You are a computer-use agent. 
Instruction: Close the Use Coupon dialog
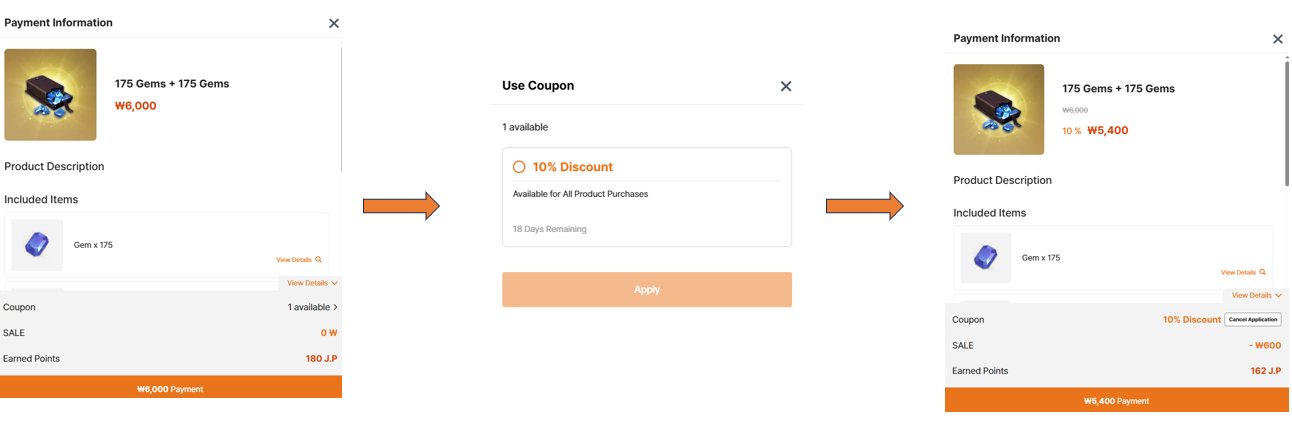click(x=786, y=86)
